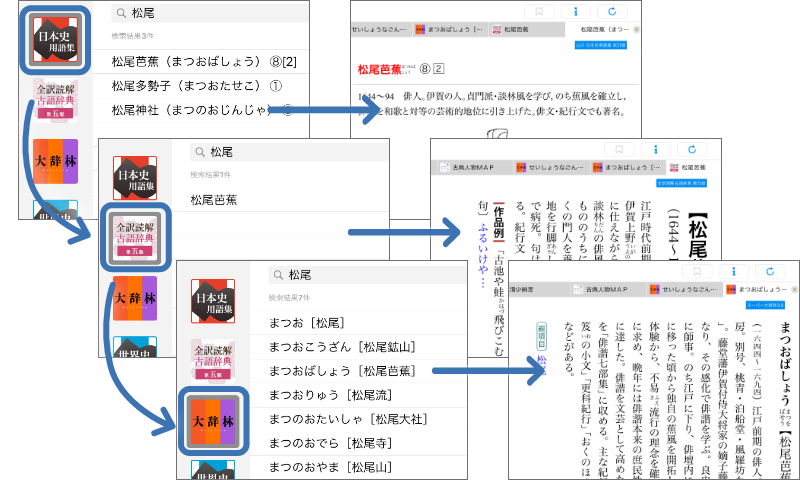Open result まつお［松尾］
This screenshot has width=800, height=480.
(x=307, y=323)
